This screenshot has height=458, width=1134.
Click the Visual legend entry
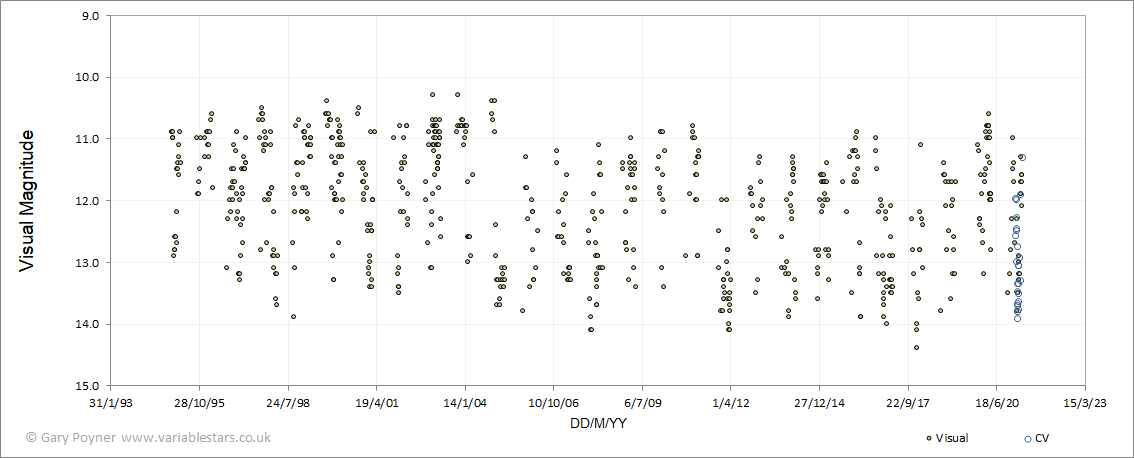947,438
